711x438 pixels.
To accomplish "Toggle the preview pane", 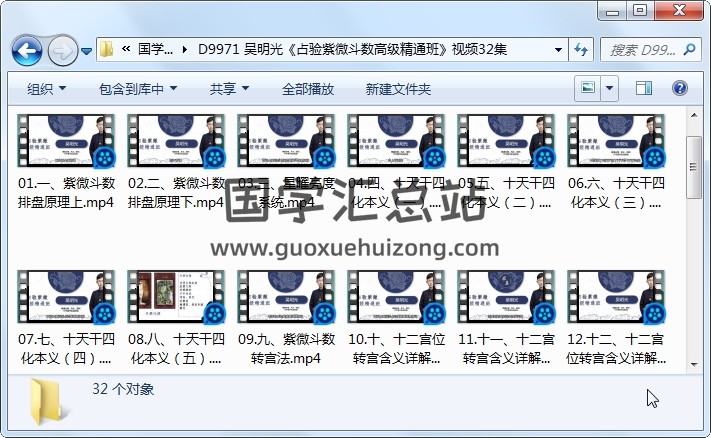I will (x=643, y=88).
